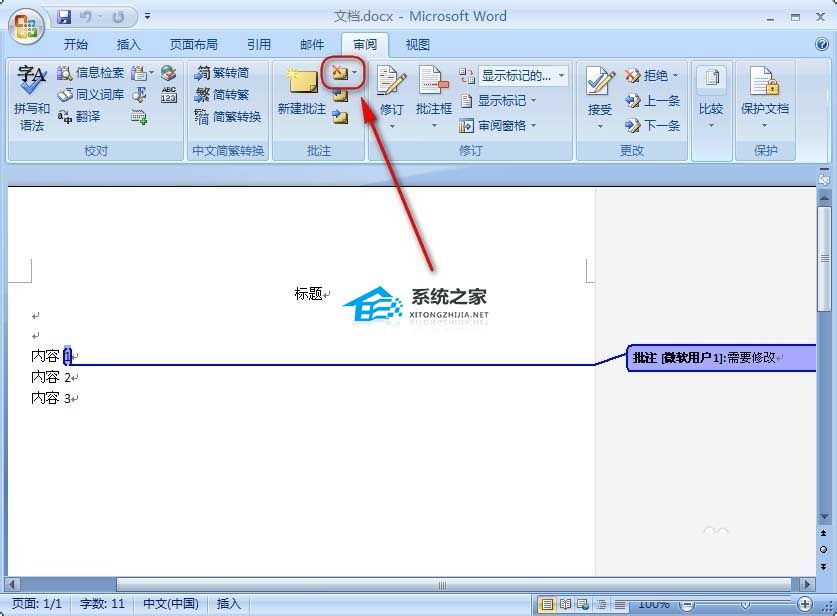This screenshot has width=837, height=616.
Task: Open Word help
Action: click(822, 44)
